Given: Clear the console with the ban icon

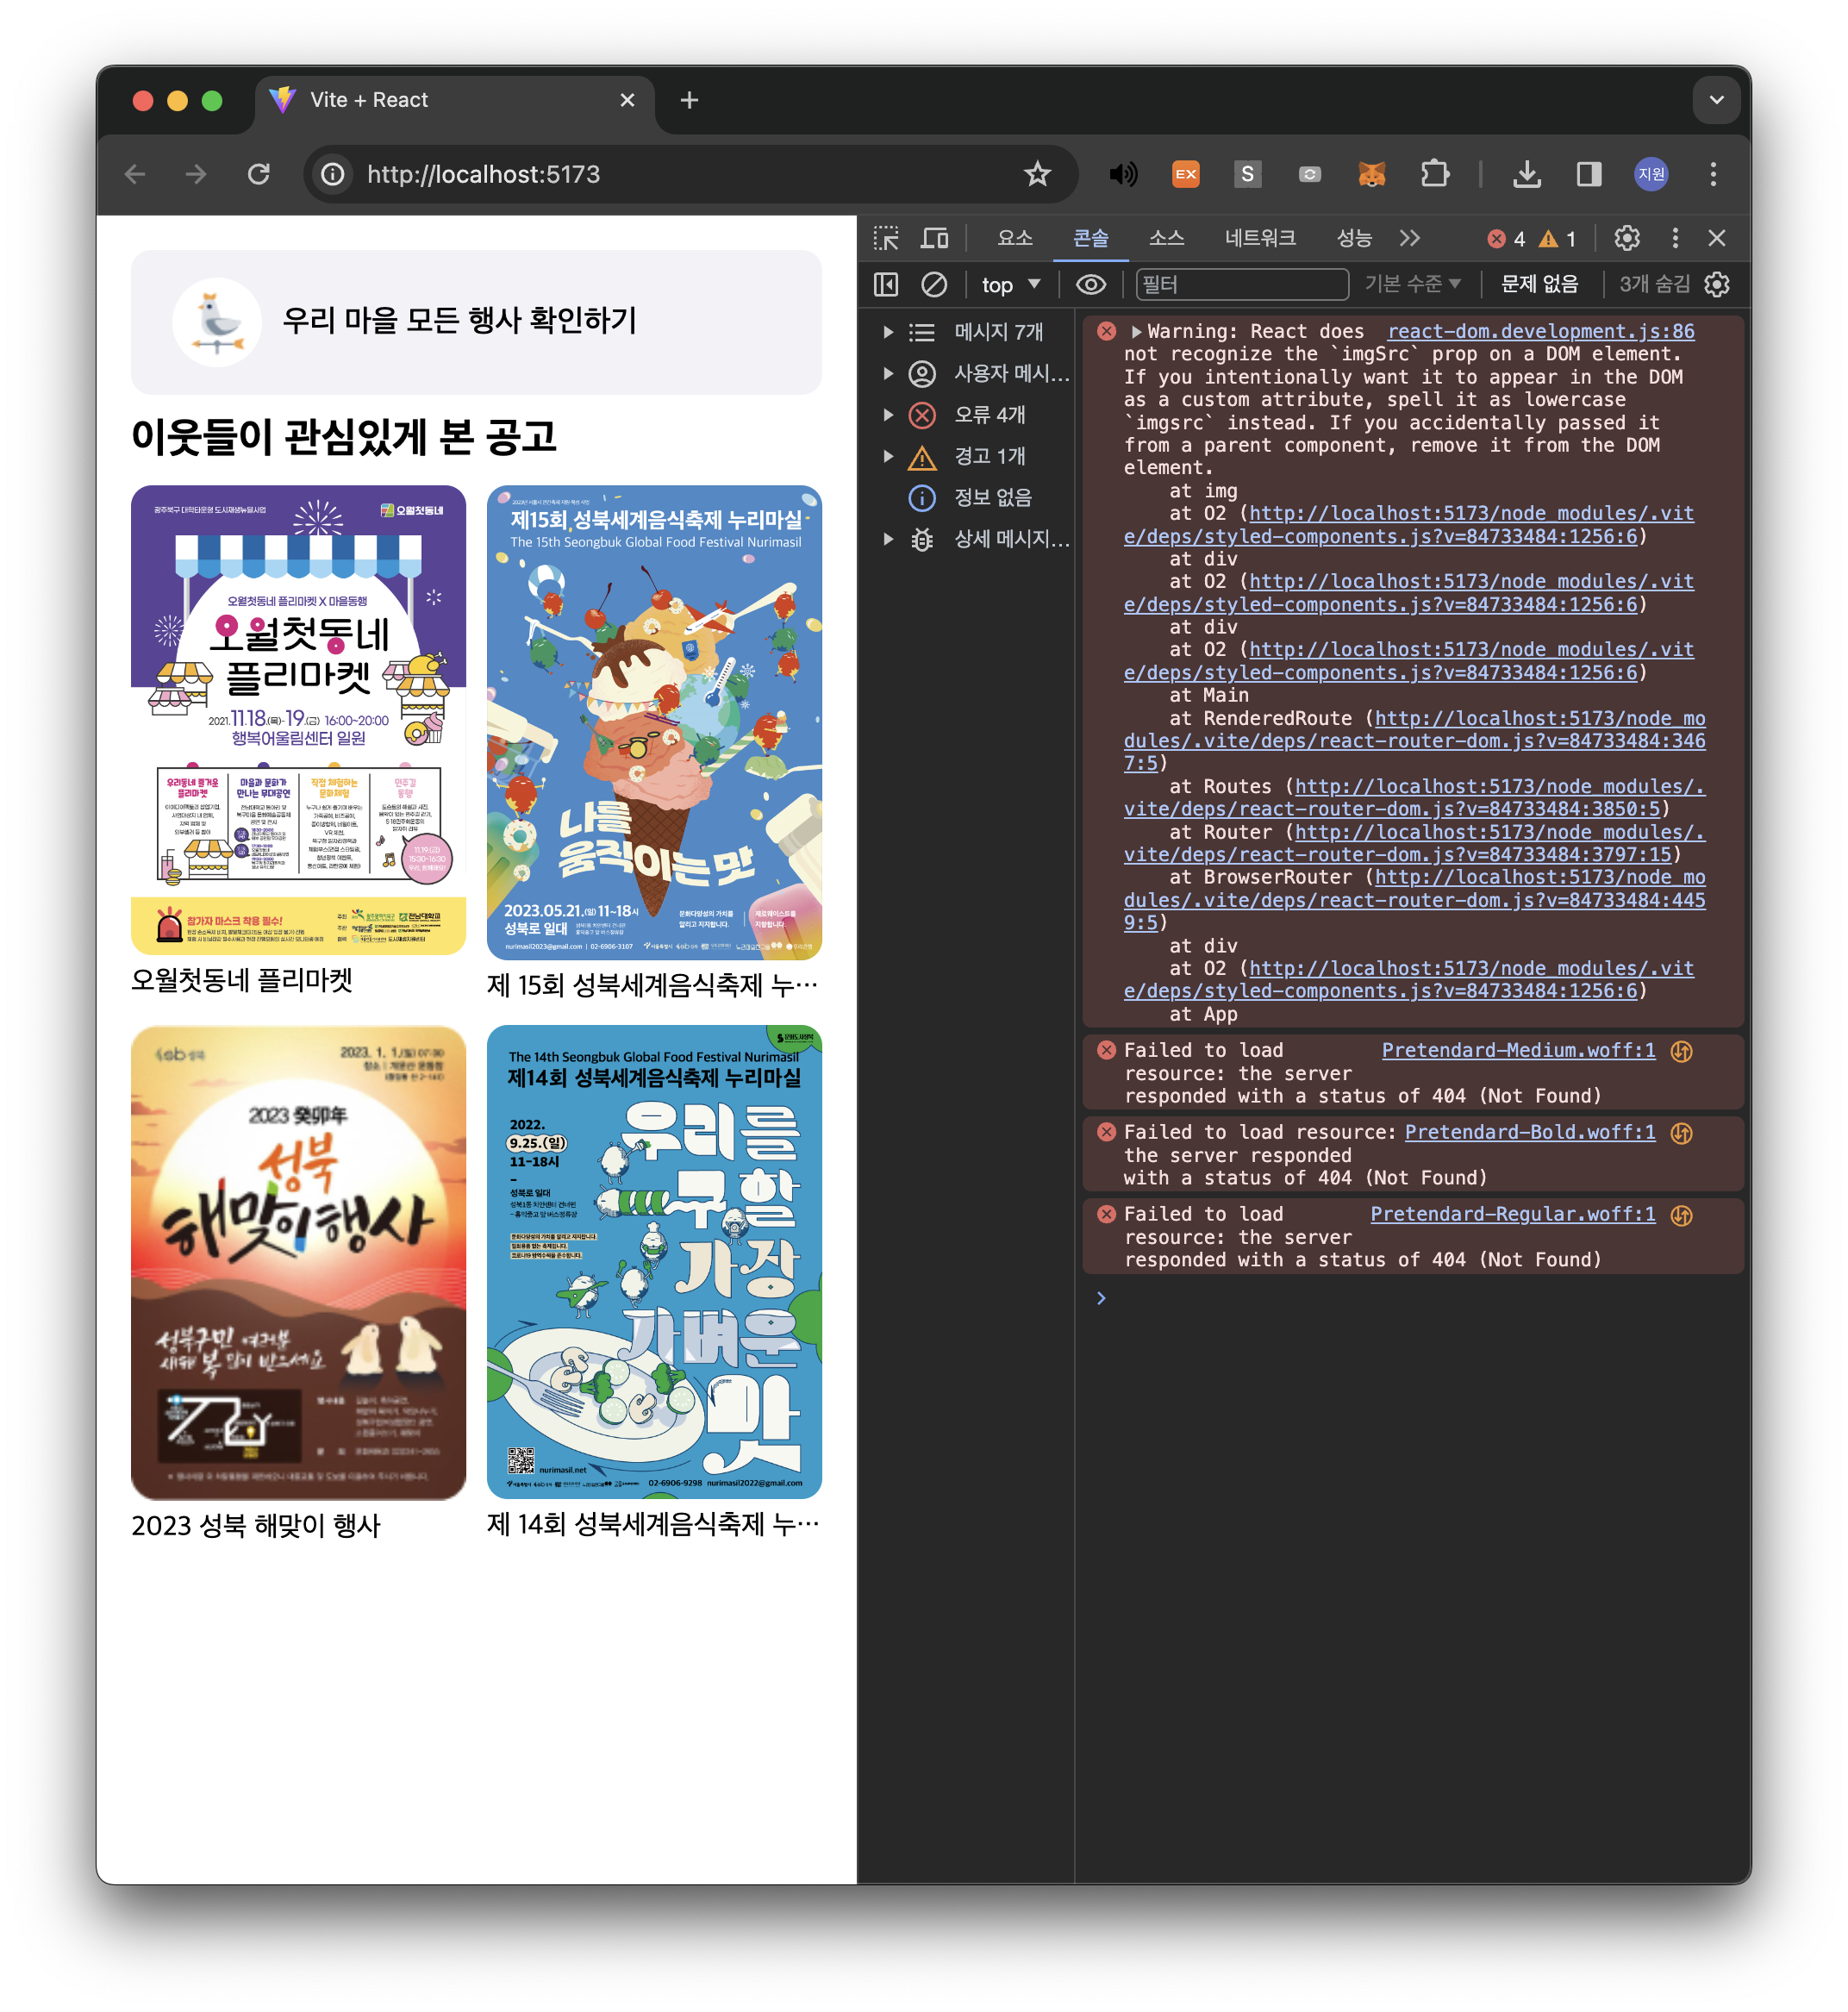Looking at the screenshot, I should 934,285.
